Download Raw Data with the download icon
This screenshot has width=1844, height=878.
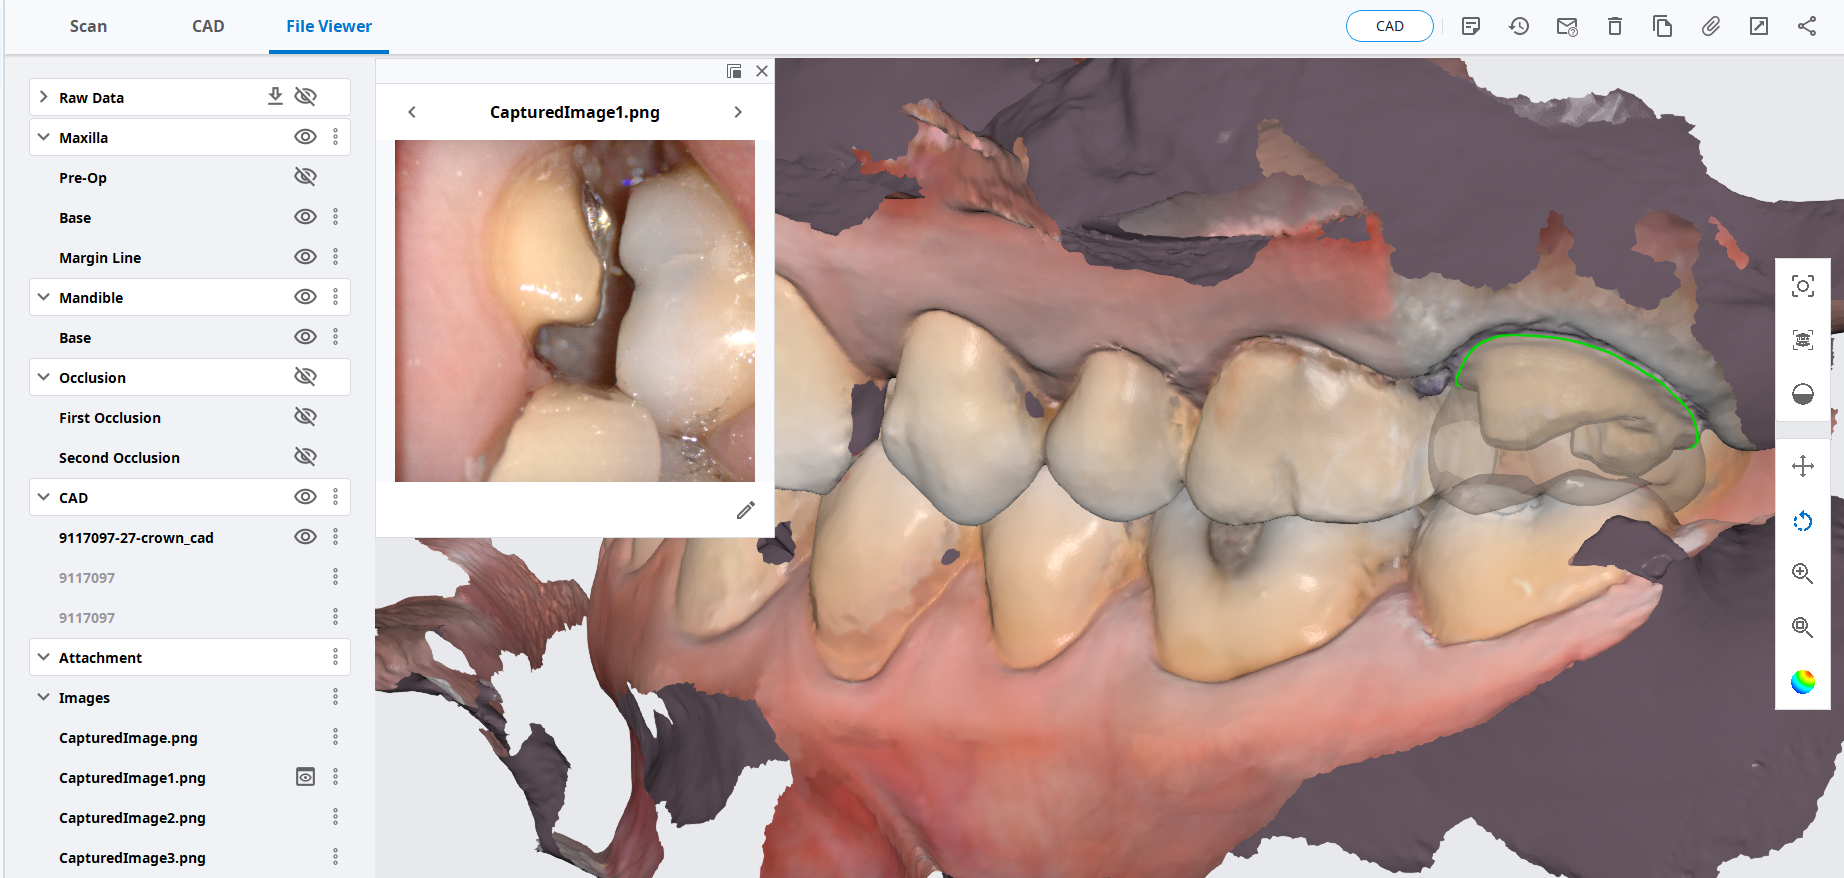[x=275, y=96]
